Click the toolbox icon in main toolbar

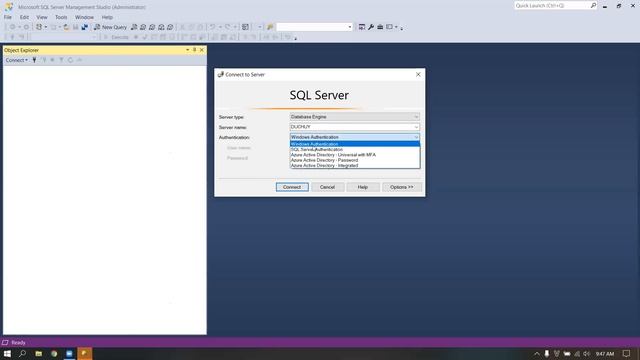pos(380,27)
